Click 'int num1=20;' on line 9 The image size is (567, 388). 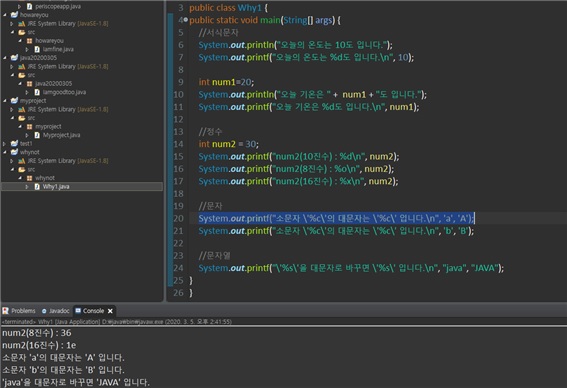[x=226, y=82]
